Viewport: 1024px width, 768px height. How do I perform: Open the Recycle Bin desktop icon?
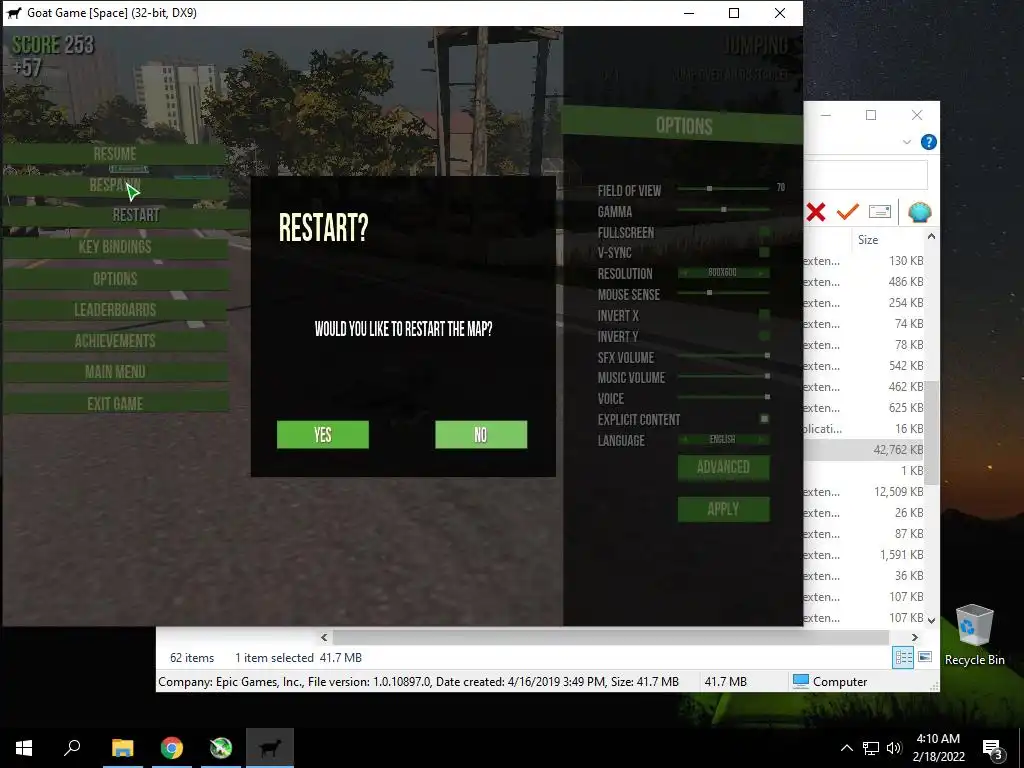(974, 635)
